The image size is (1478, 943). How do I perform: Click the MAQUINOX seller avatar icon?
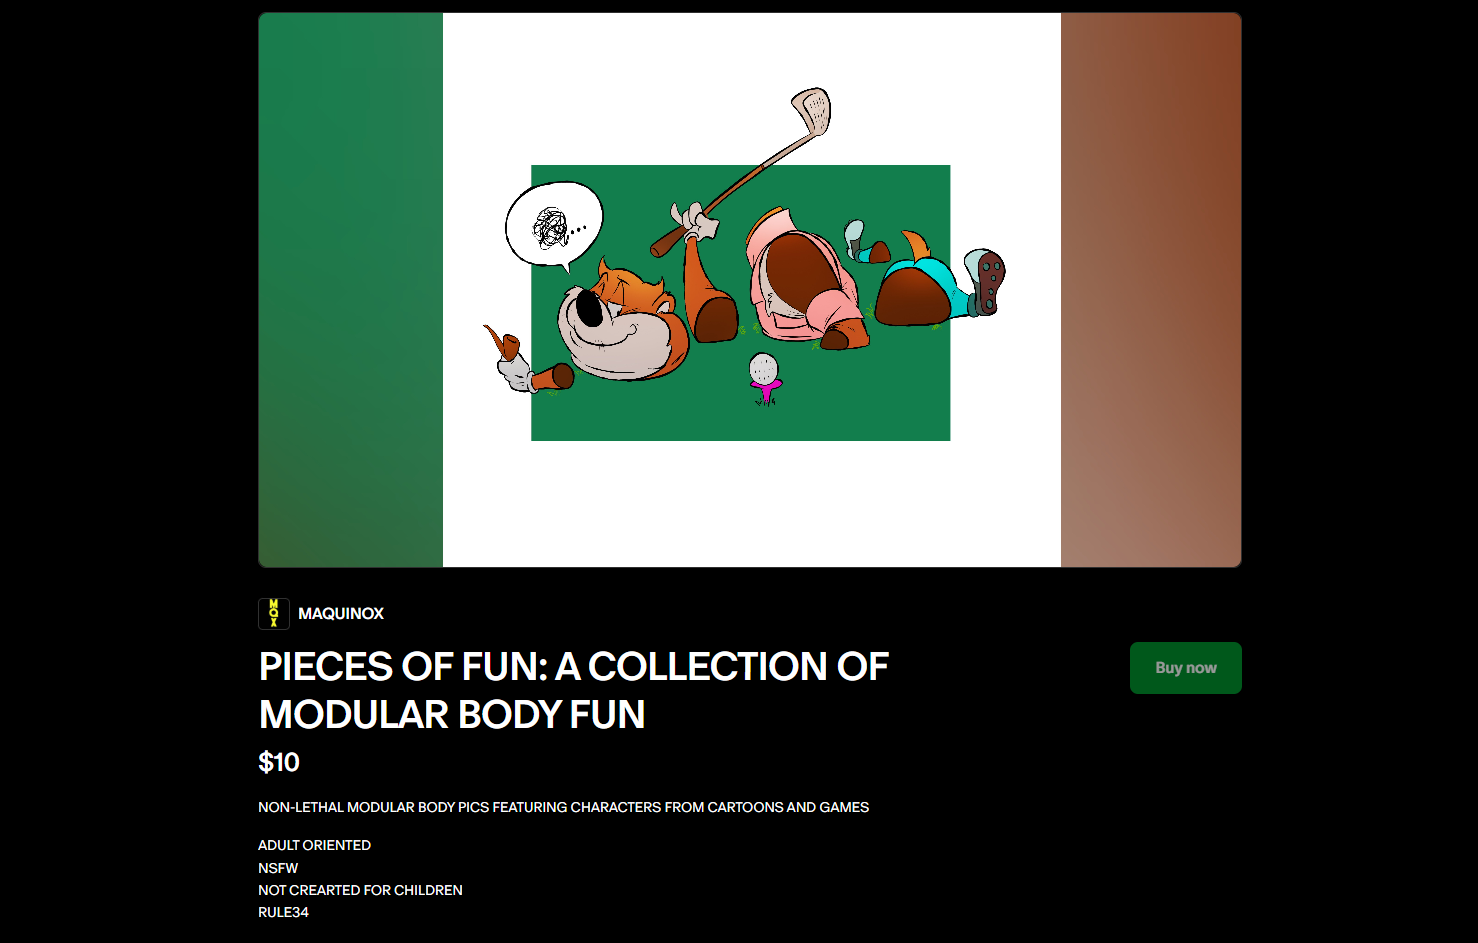274,614
